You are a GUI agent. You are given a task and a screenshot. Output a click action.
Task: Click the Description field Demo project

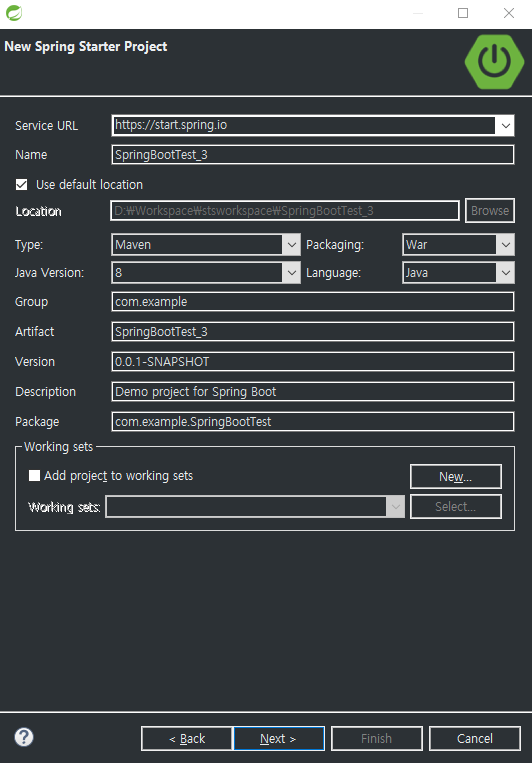coord(312,392)
